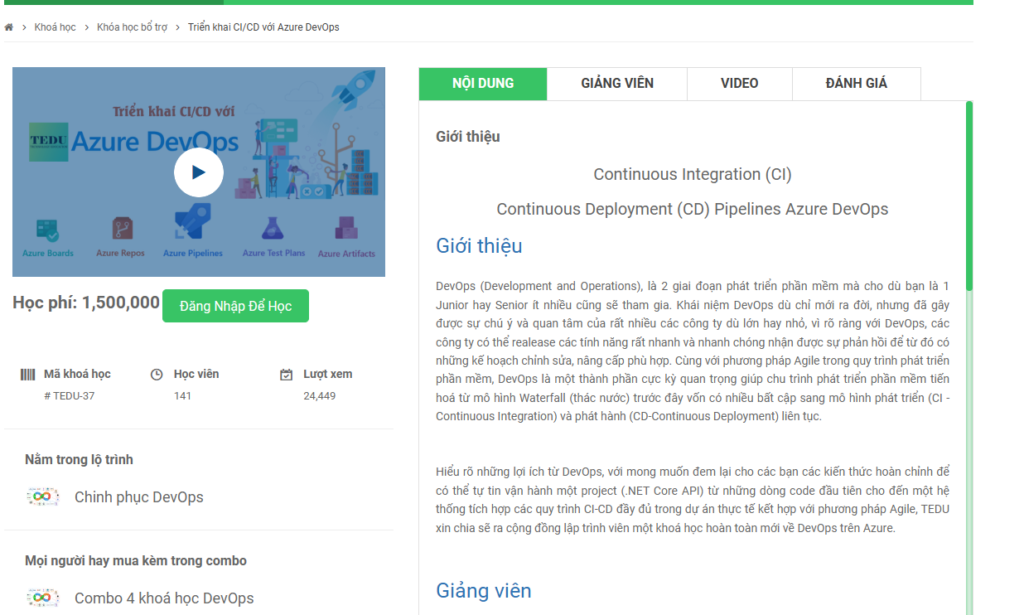Click the calendar icon beside Lượt xem
Screen dimensions: 1024x615
pos(286,374)
